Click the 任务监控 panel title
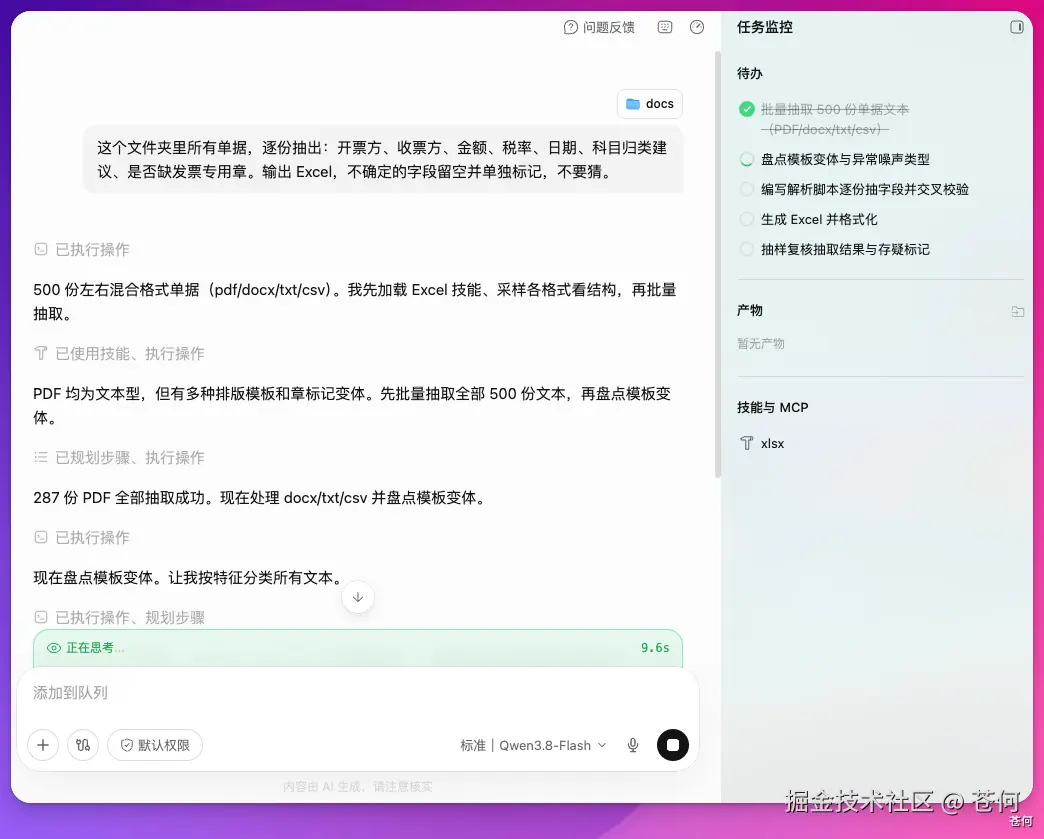Screen dimensions: 1044x839 (x=764, y=27)
